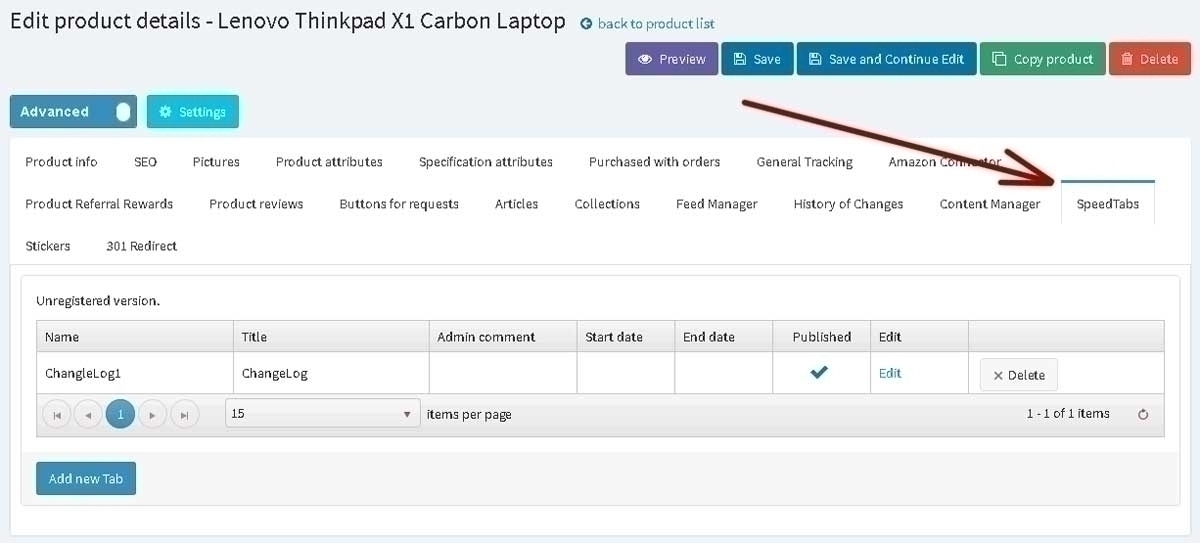Open the Stickers tab

tap(48, 246)
